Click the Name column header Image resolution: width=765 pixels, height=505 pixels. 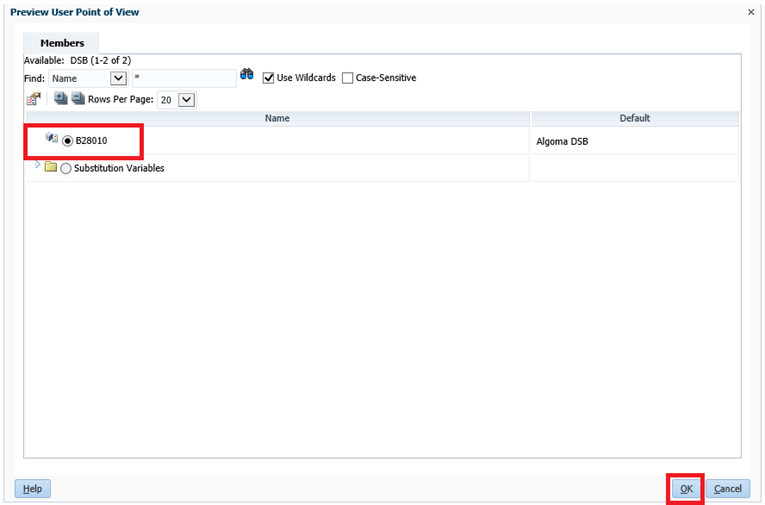pos(277,118)
